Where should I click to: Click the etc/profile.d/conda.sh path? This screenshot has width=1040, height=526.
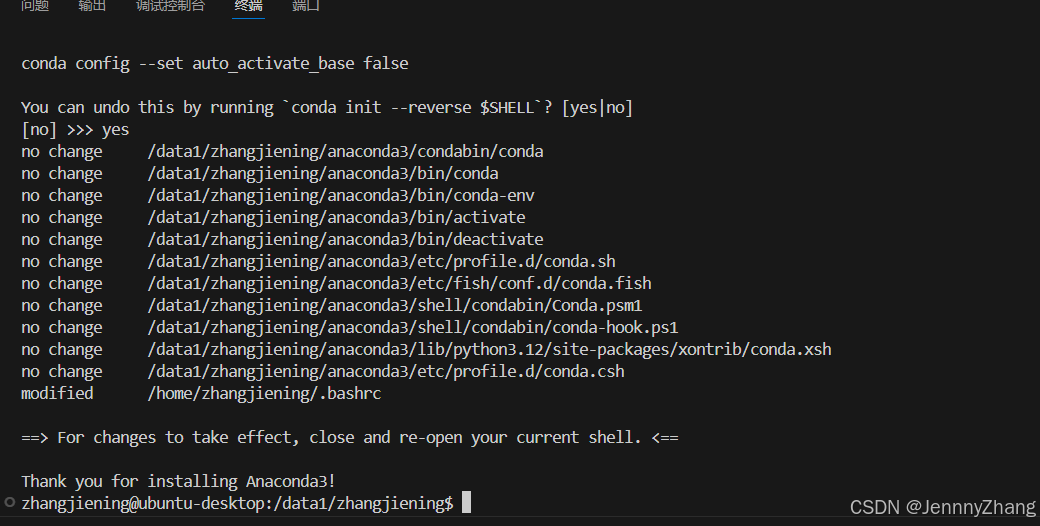point(381,261)
